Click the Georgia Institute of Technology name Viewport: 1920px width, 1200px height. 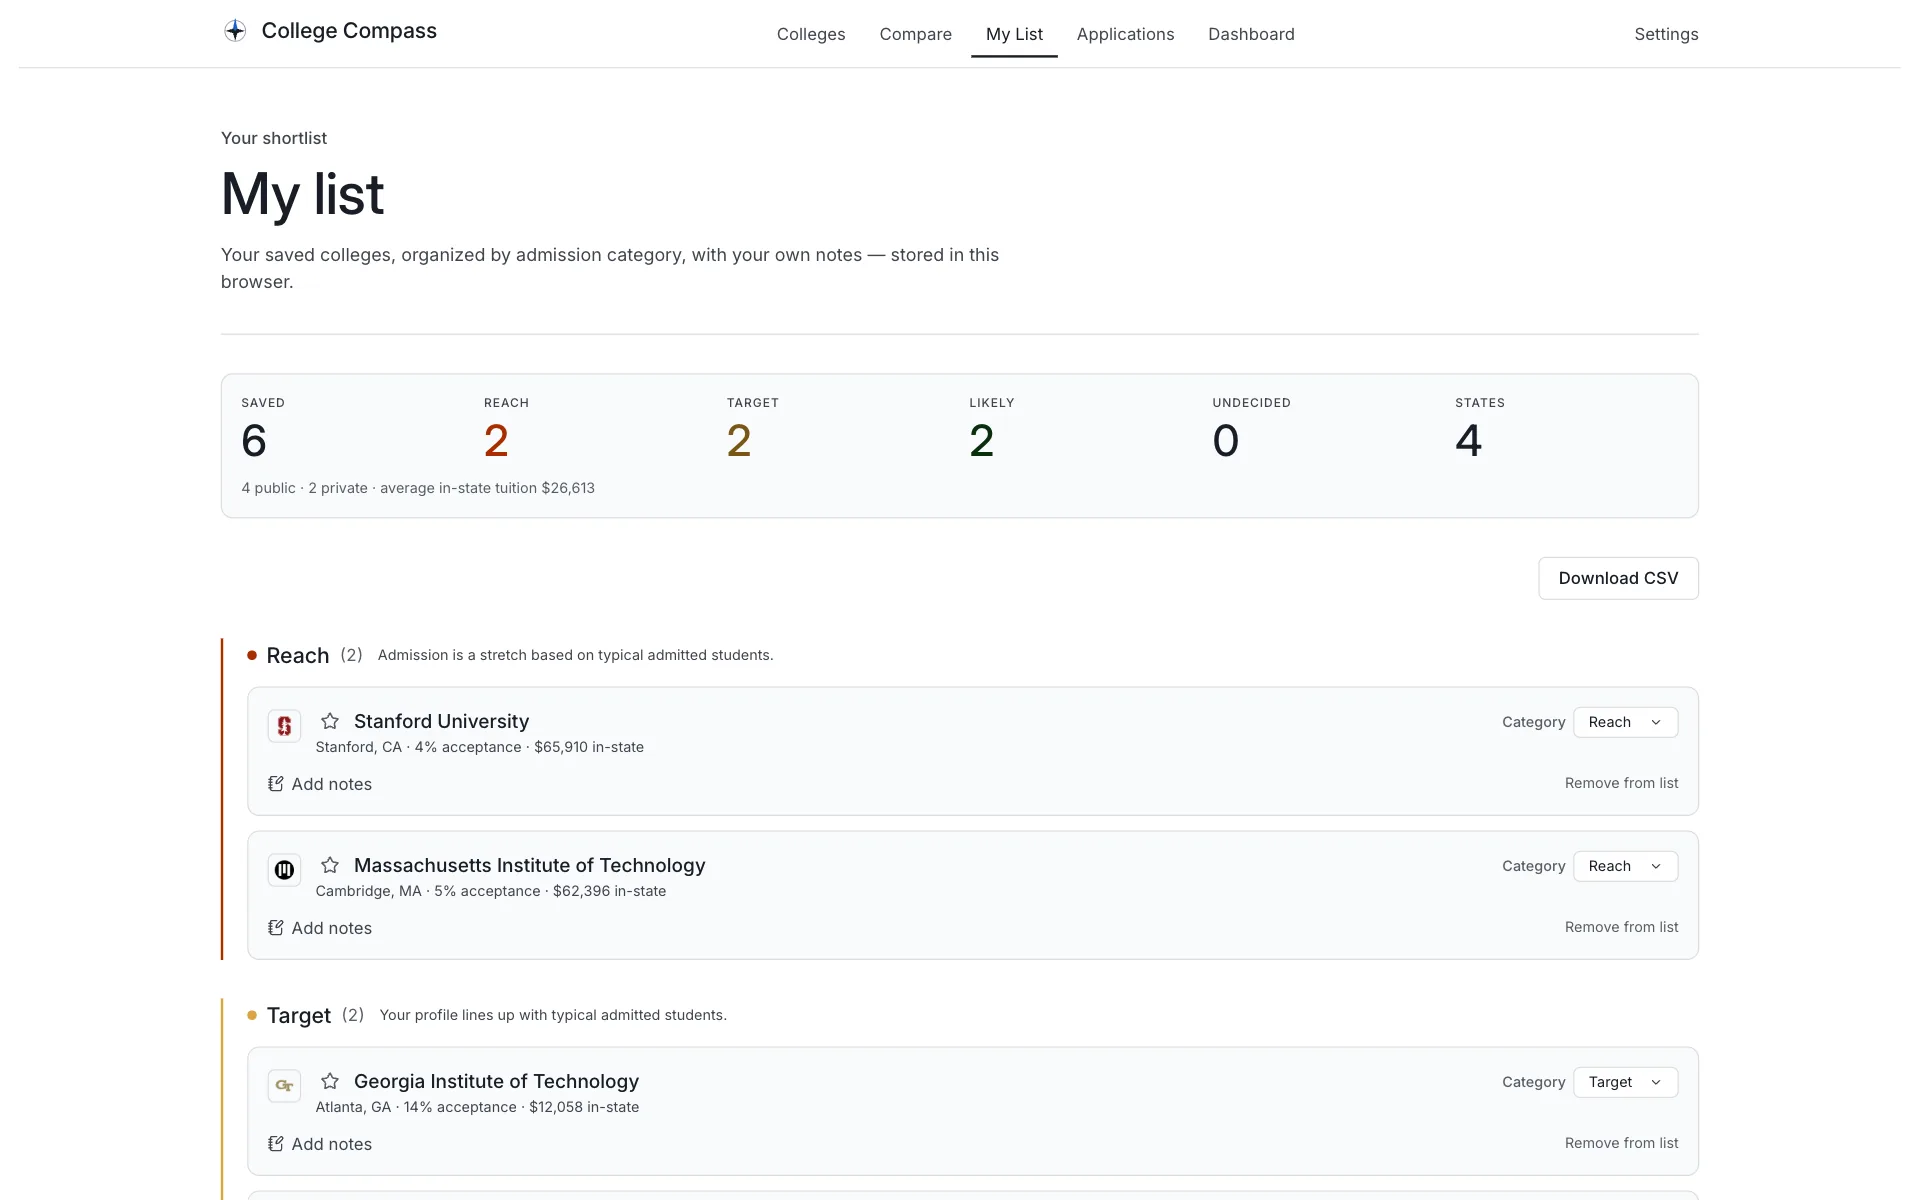[x=496, y=1081]
